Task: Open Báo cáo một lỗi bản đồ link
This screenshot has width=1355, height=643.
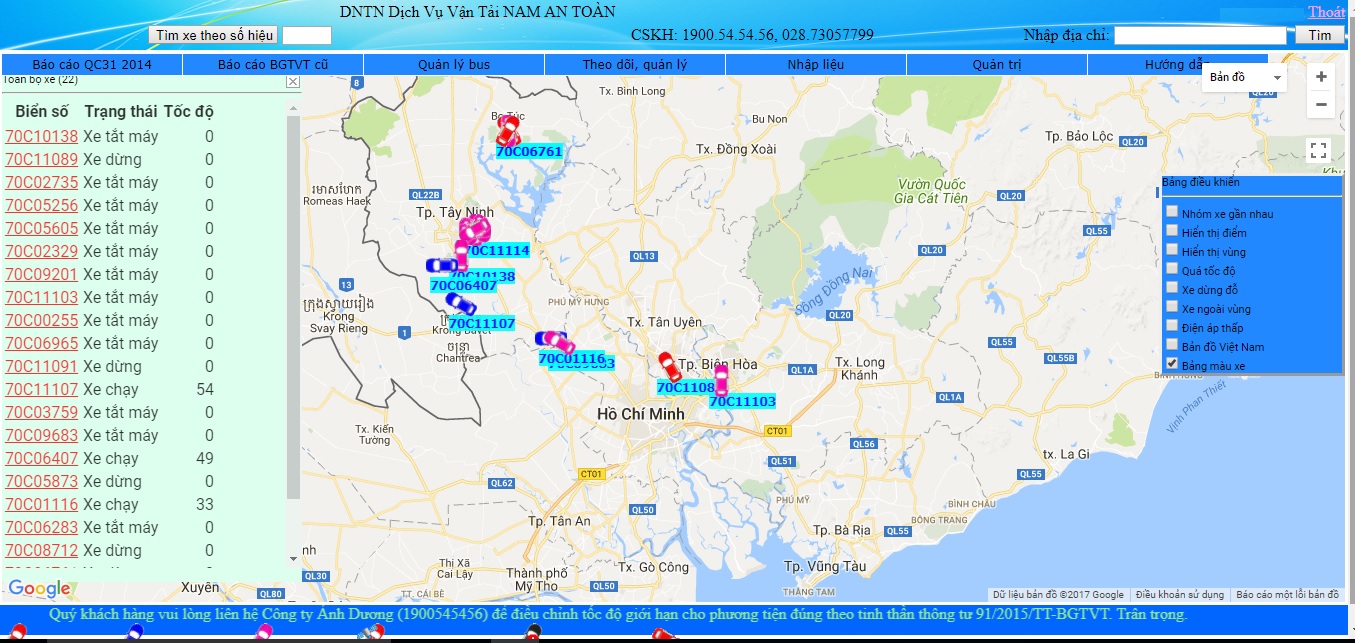Action: point(1287,595)
